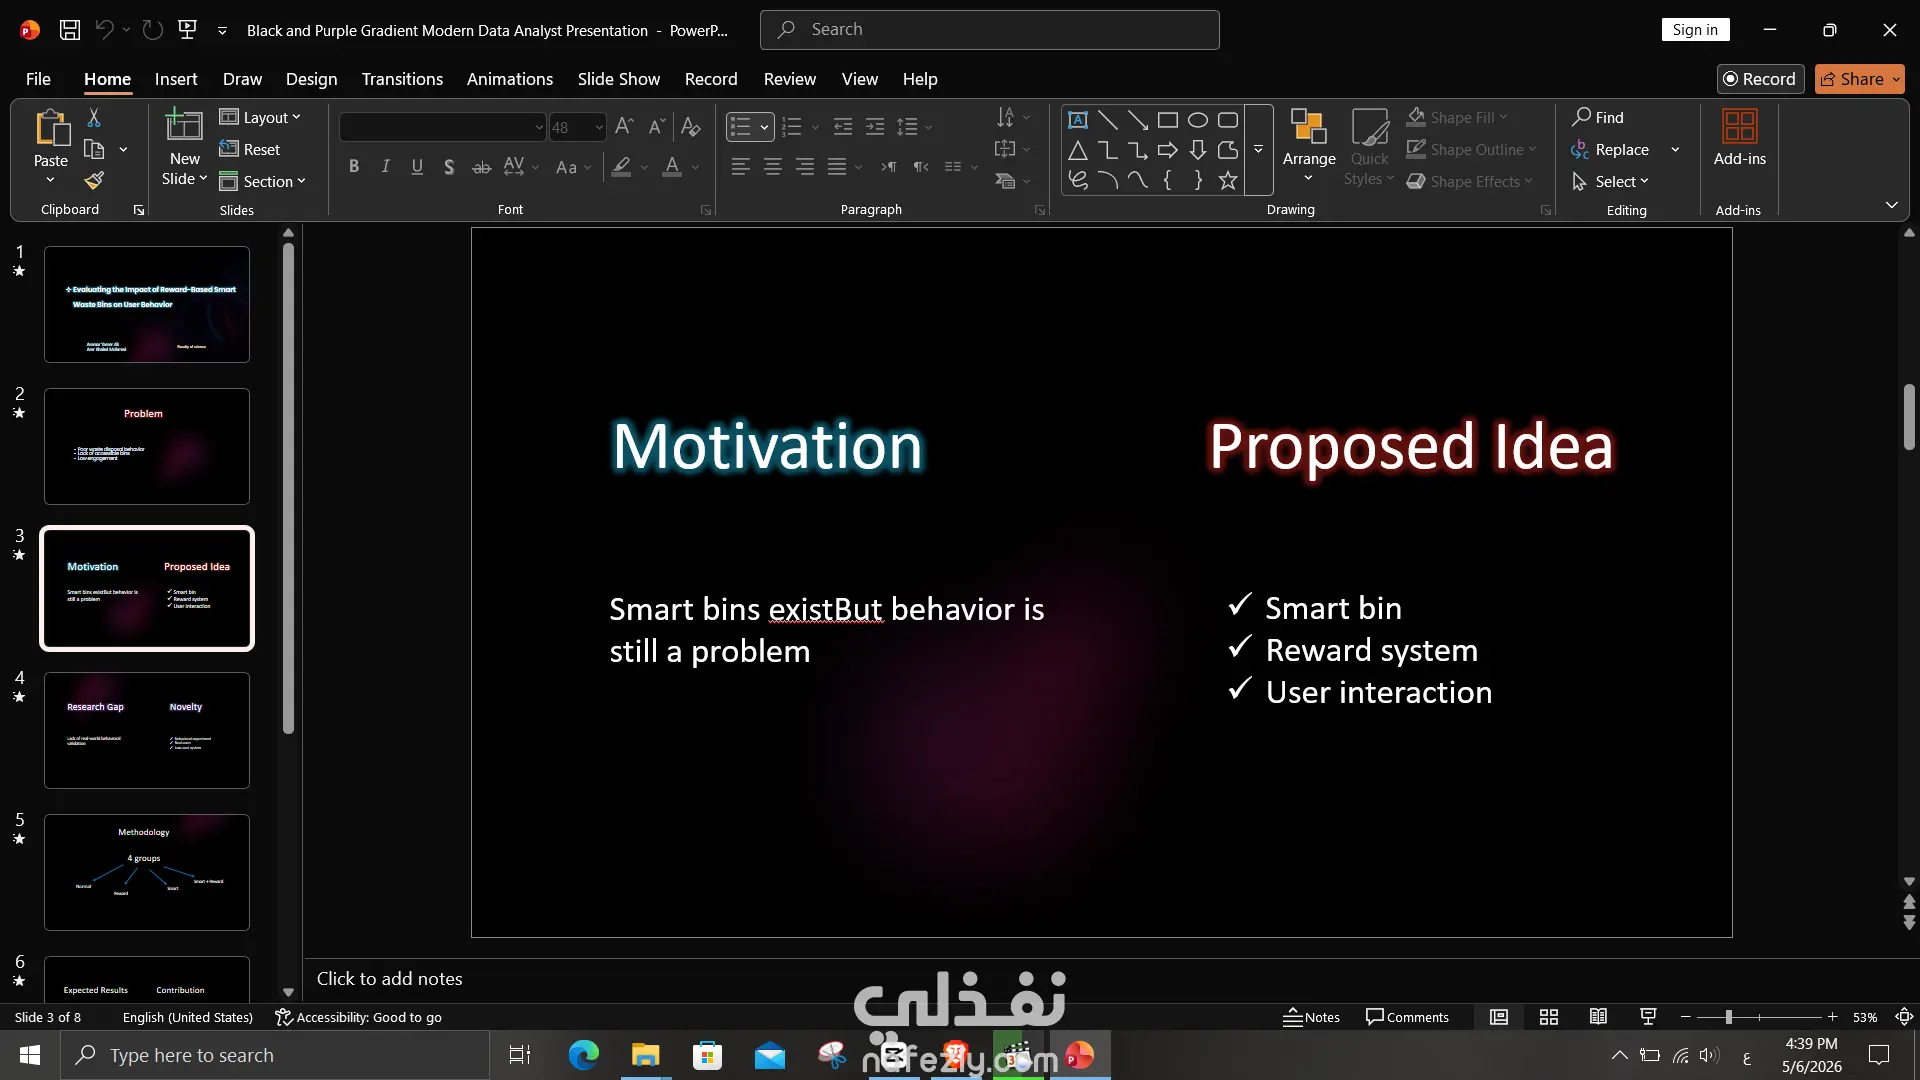Click the zoom slider handle
The height and width of the screenshot is (1080, 1920).
[1728, 1017]
